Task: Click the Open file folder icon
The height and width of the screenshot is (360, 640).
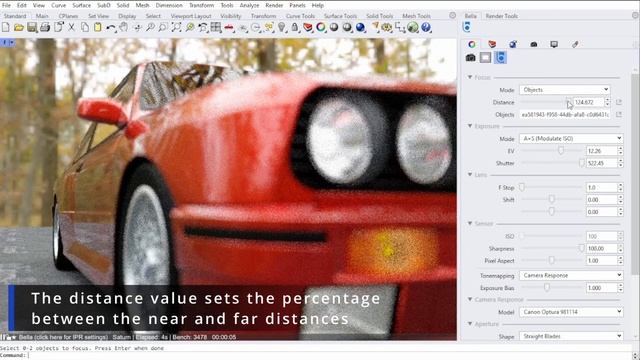Action: [x=19, y=27]
